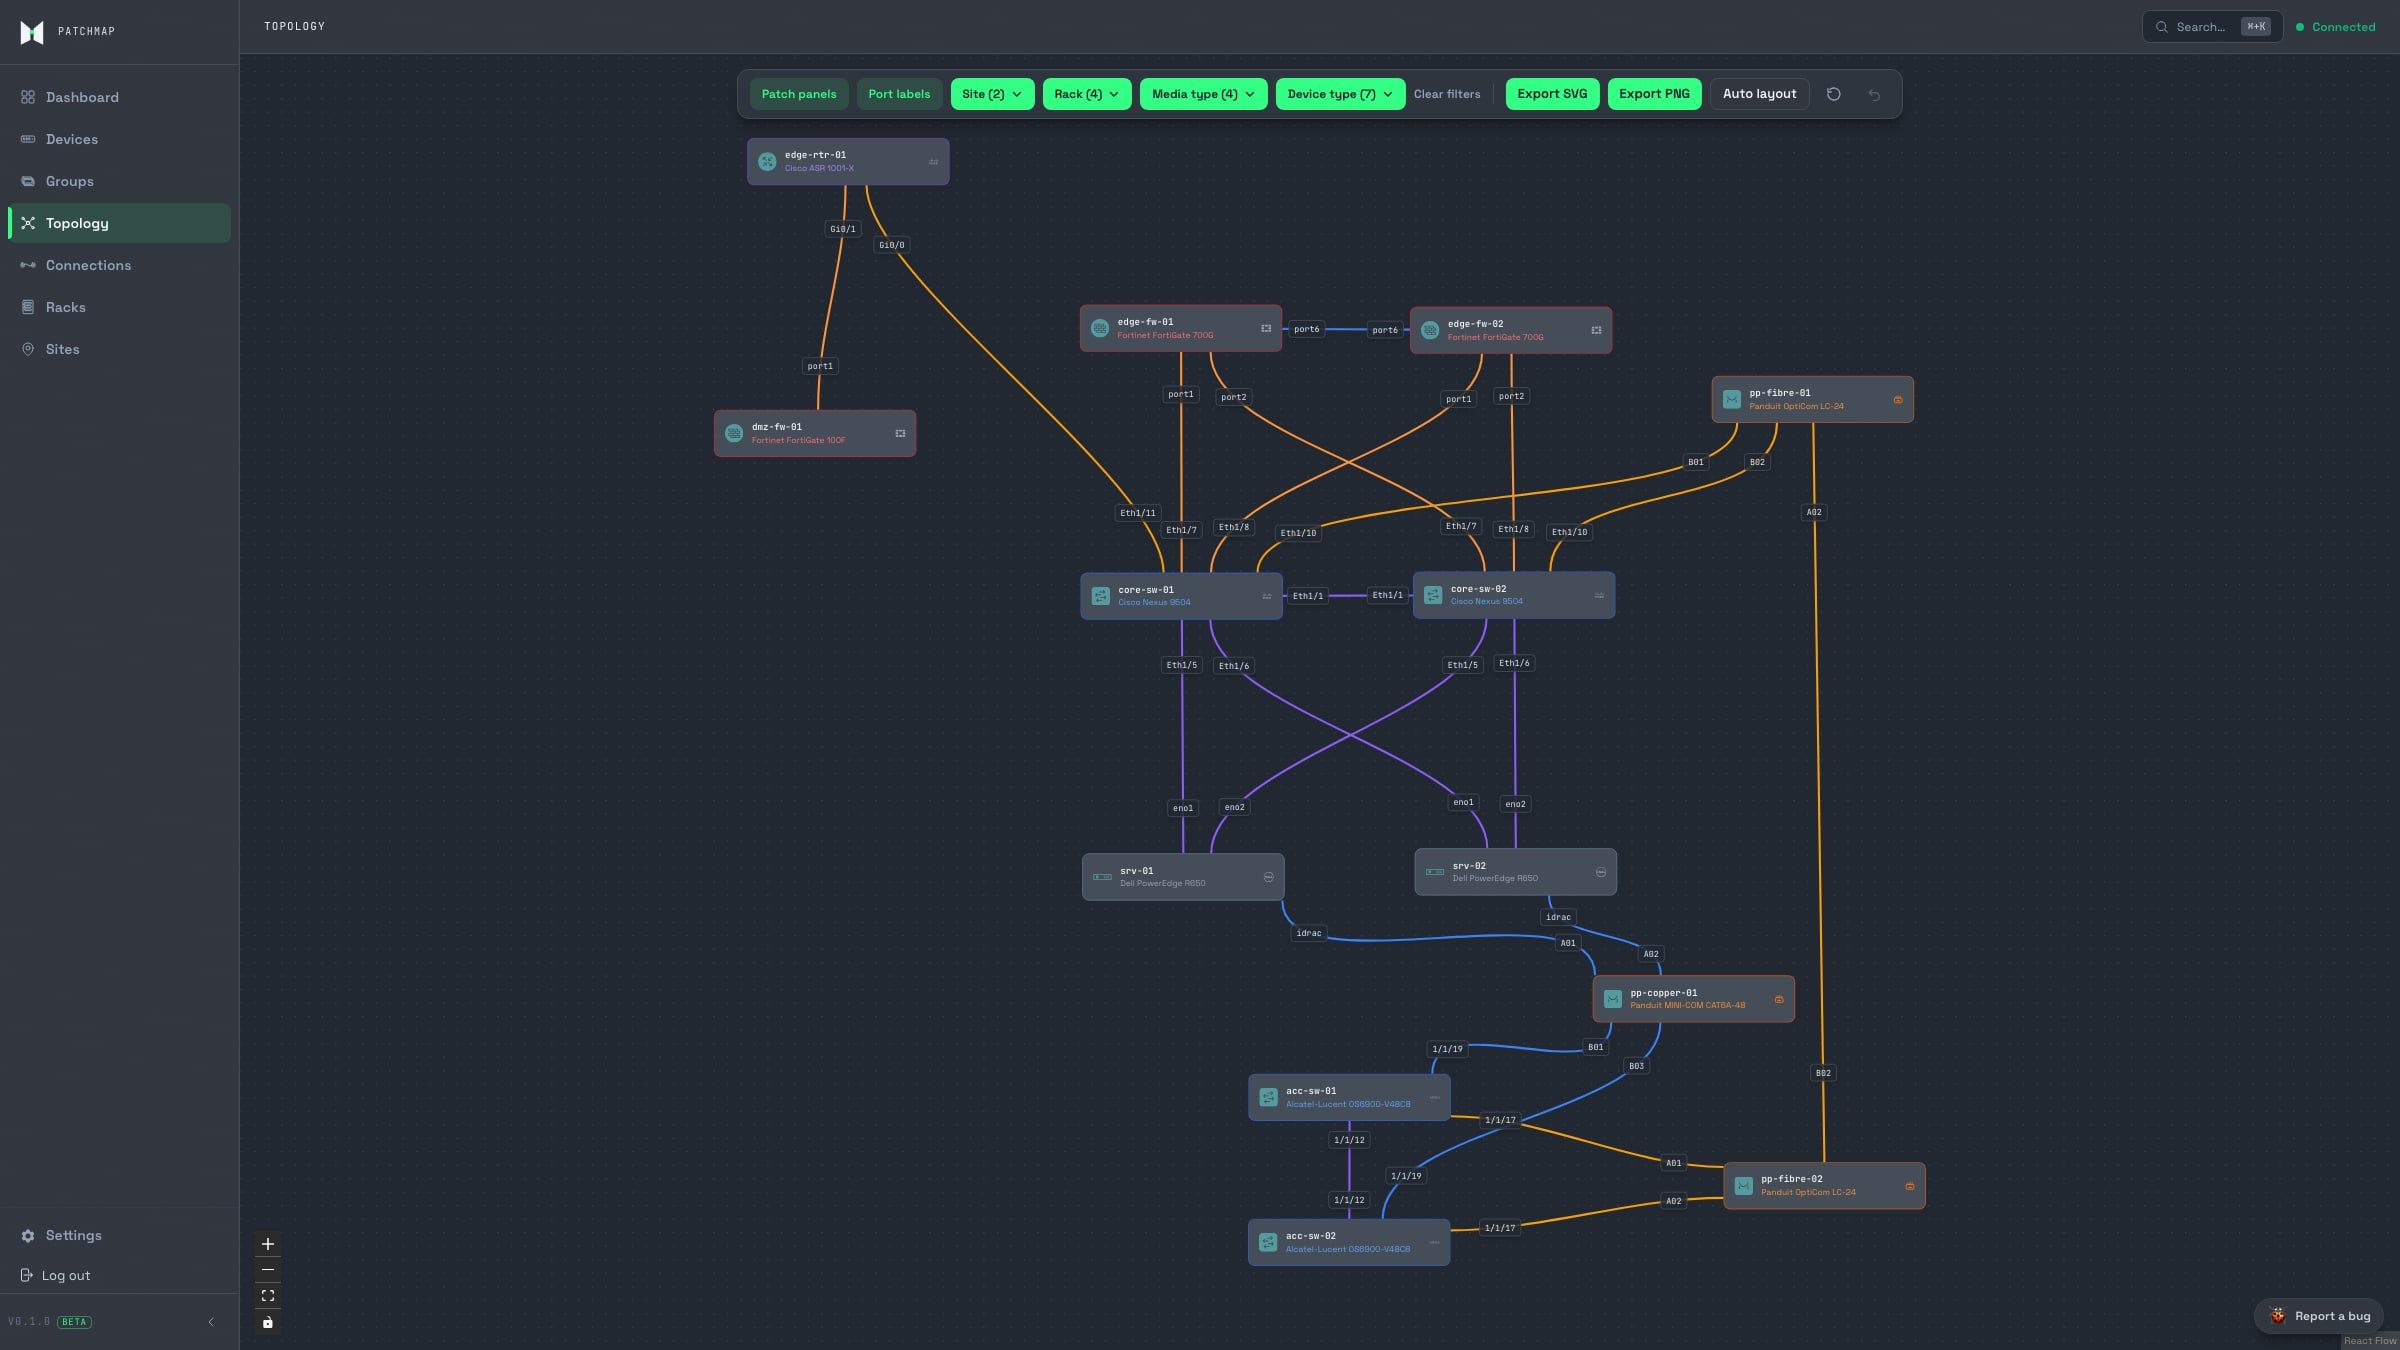Open Connections page
The image size is (2400, 1350).
click(119, 265)
